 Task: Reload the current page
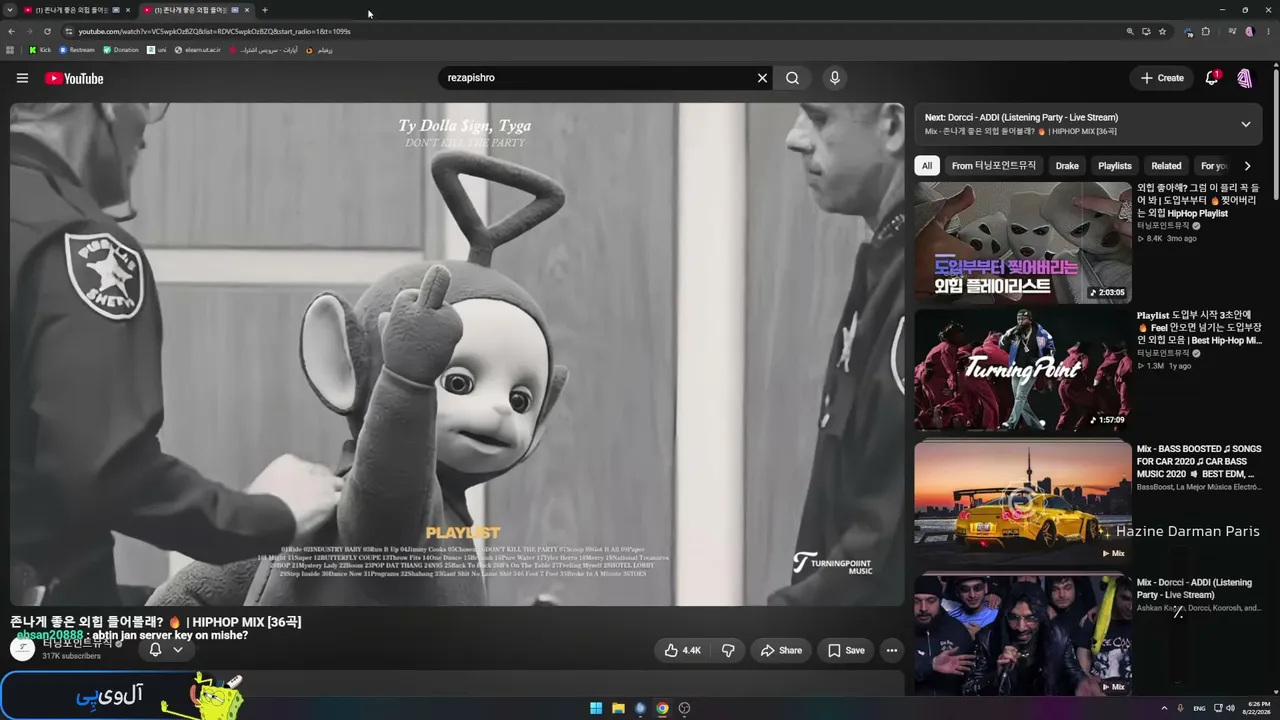click(x=49, y=31)
